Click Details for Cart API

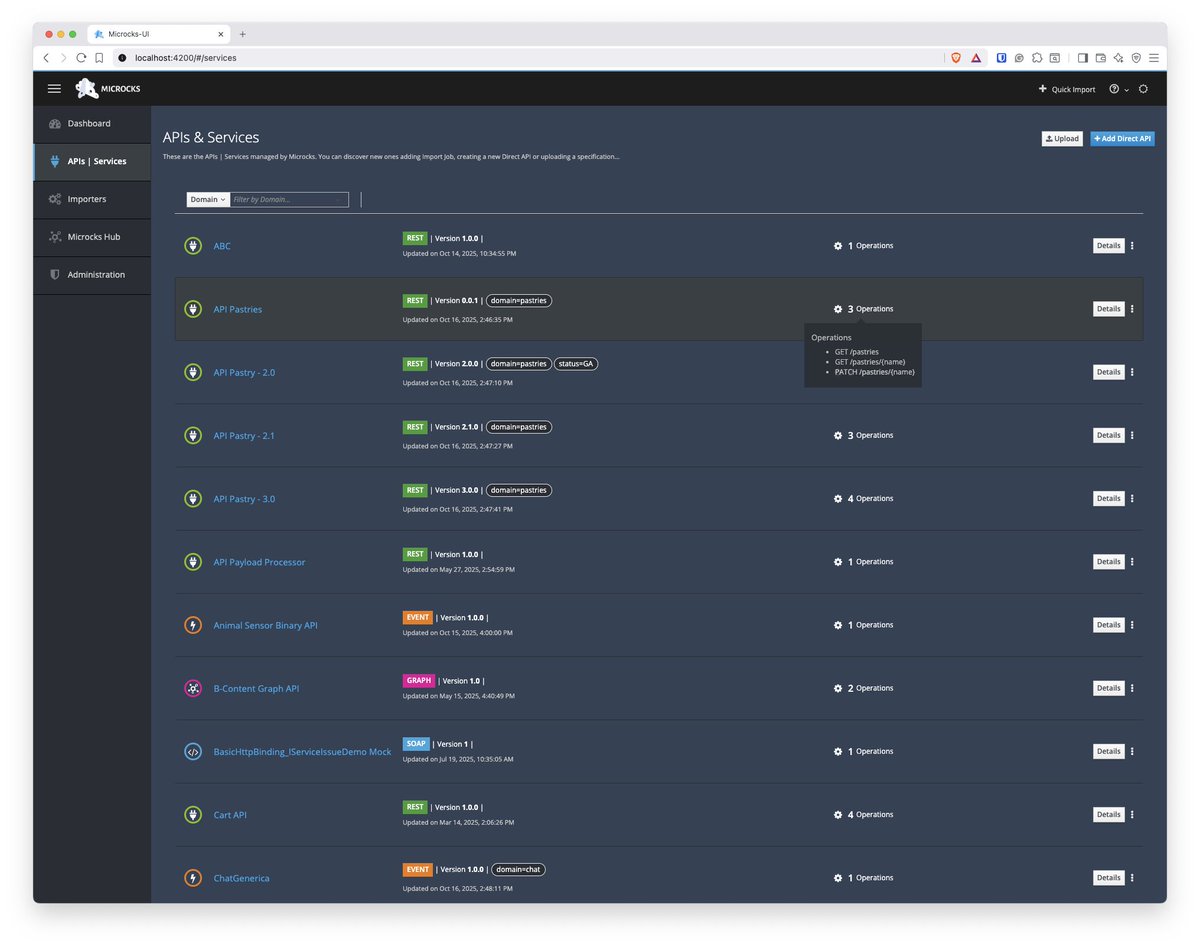pos(1108,815)
